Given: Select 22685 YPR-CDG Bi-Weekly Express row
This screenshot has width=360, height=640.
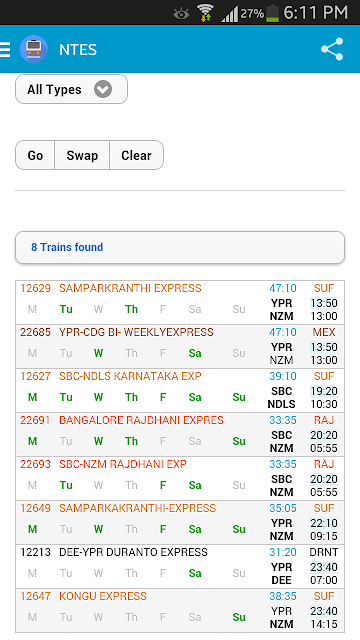Looking at the screenshot, I should (x=180, y=347).
